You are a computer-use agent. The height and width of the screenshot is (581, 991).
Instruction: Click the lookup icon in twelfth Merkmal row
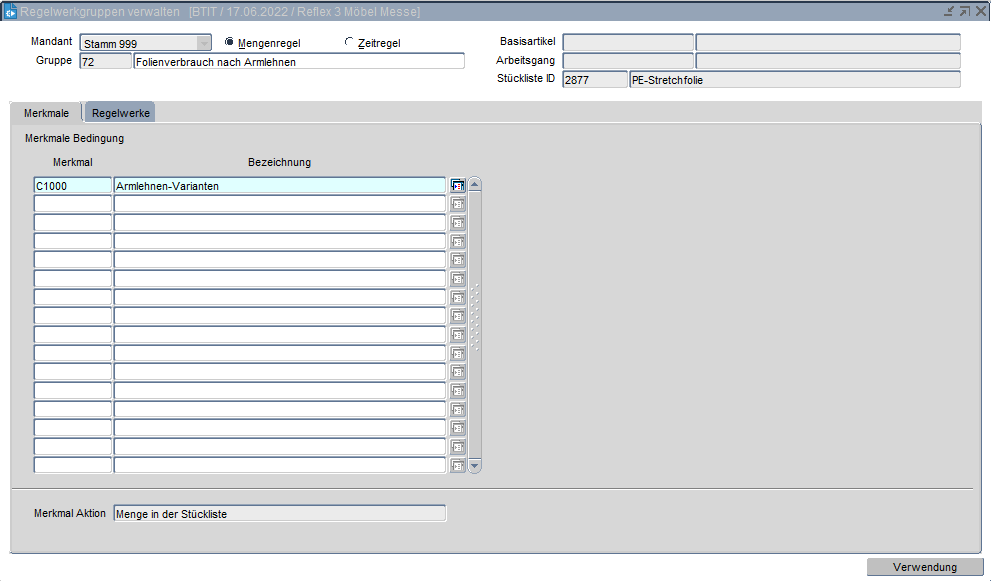click(458, 391)
